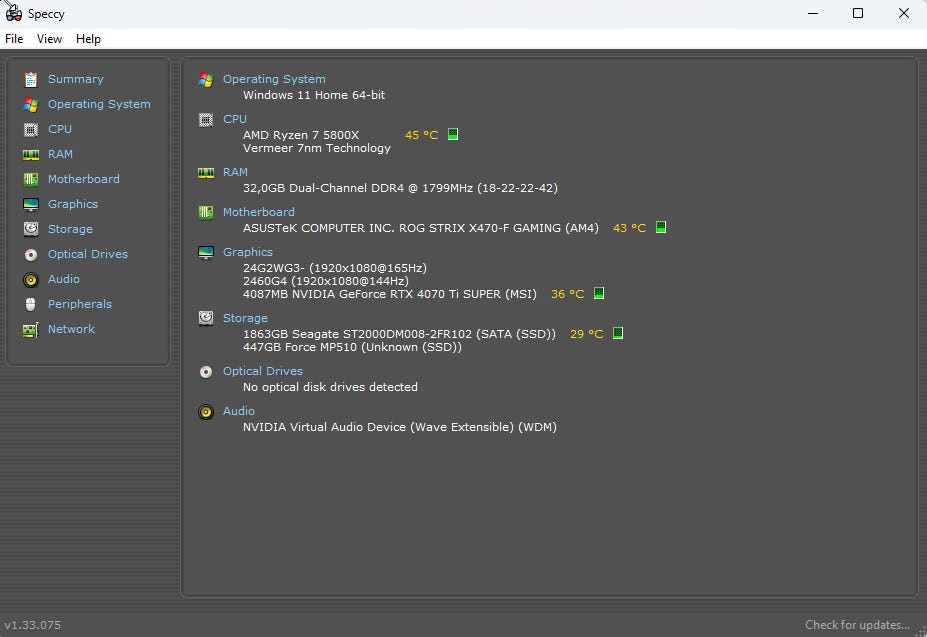The width and height of the screenshot is (927, 637).
Task: Click the Optical Drives disc icon in sidebar
Action: tap(31, 254)
